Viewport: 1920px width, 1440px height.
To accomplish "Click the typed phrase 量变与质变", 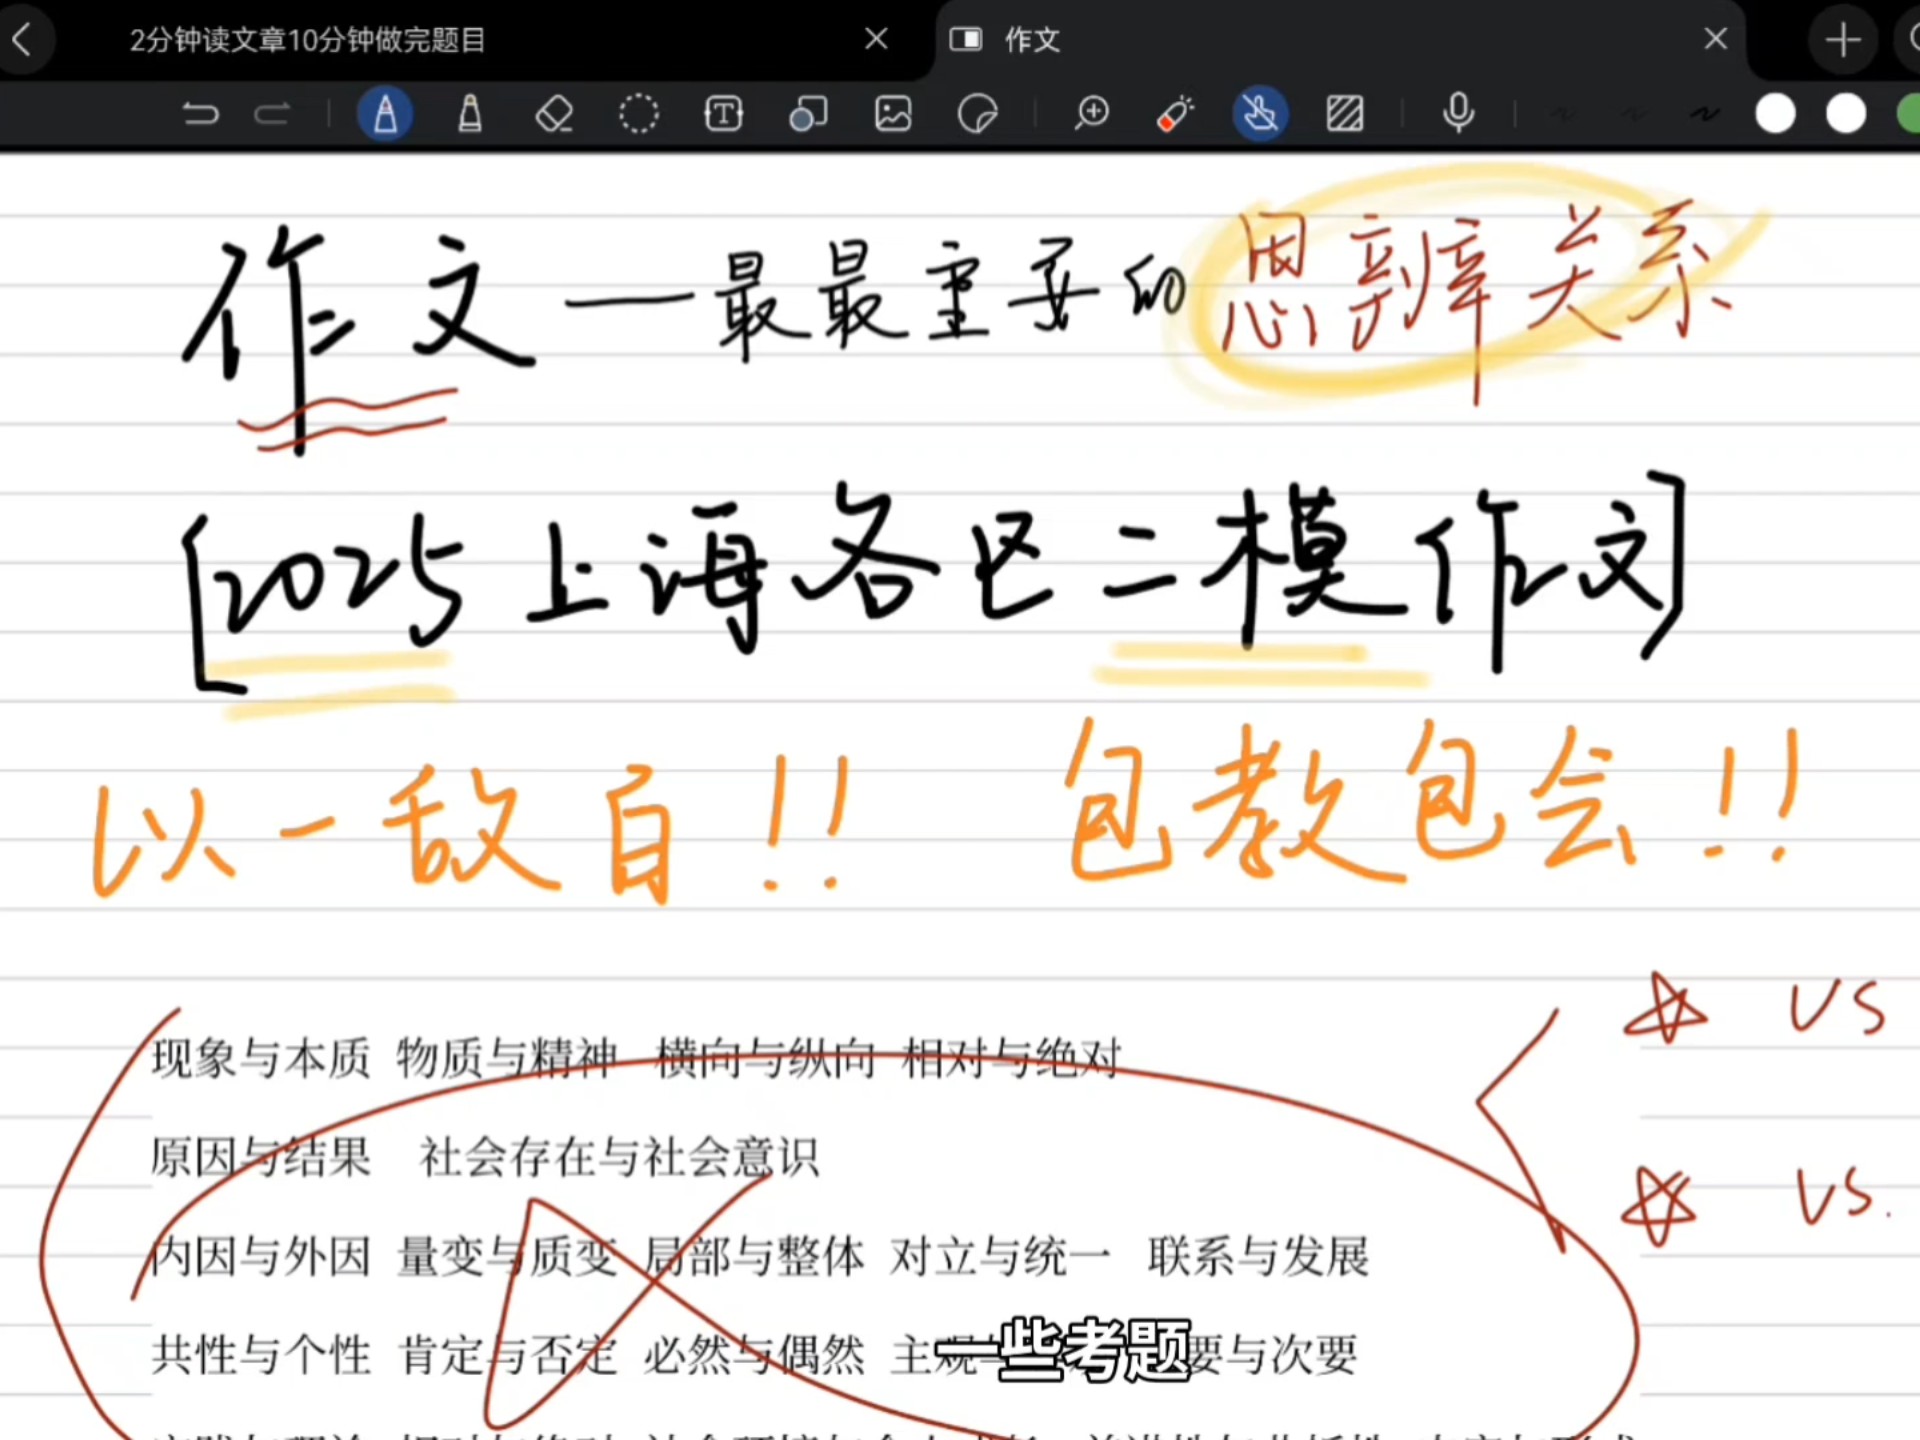I will pos(507,1256).
